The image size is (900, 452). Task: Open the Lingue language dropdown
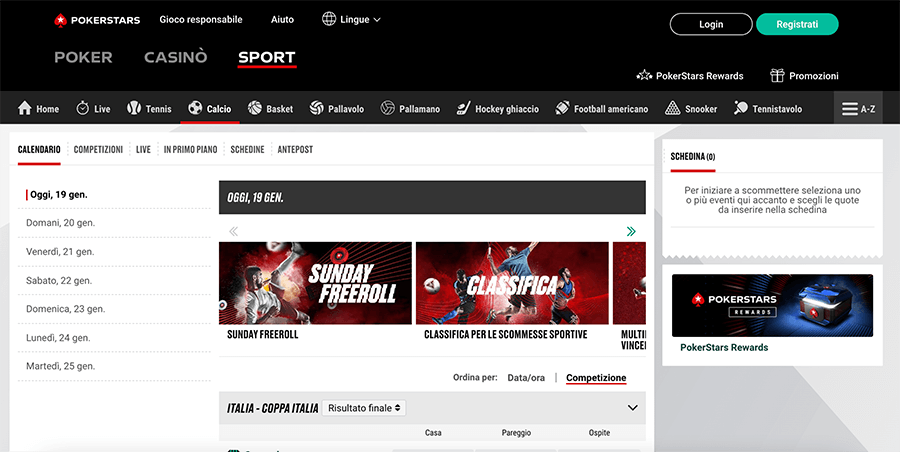click(x=352, y=20)
